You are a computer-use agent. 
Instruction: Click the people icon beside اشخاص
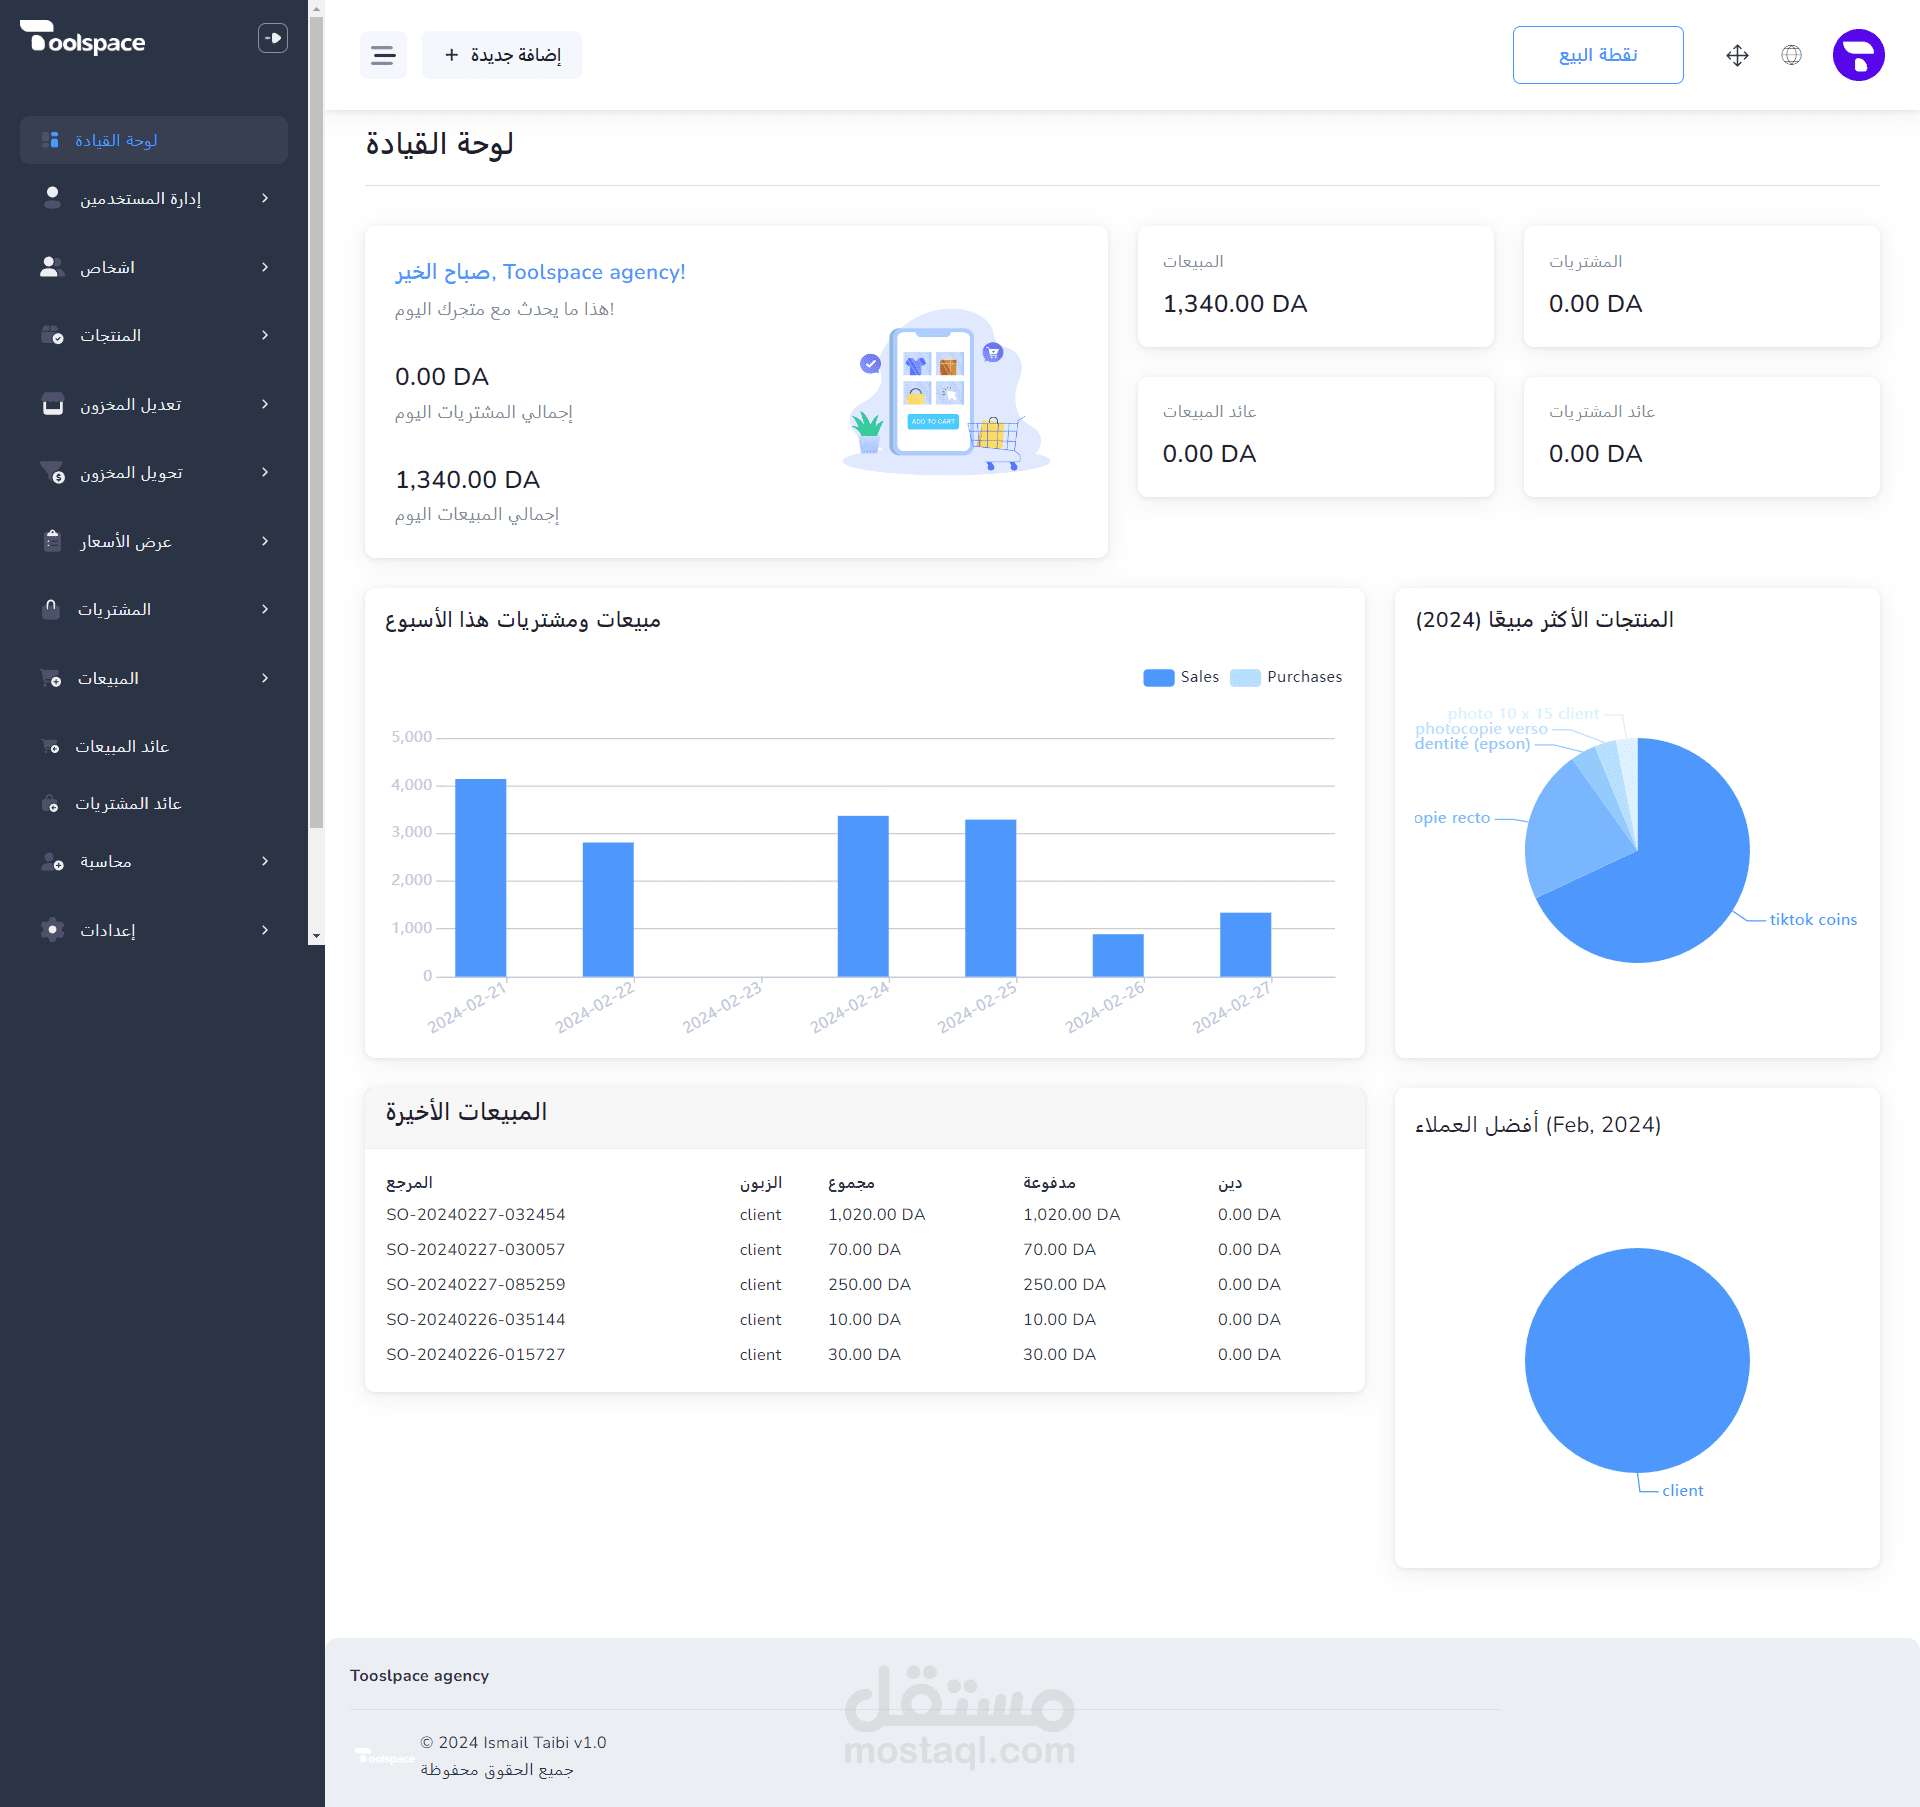52,267
